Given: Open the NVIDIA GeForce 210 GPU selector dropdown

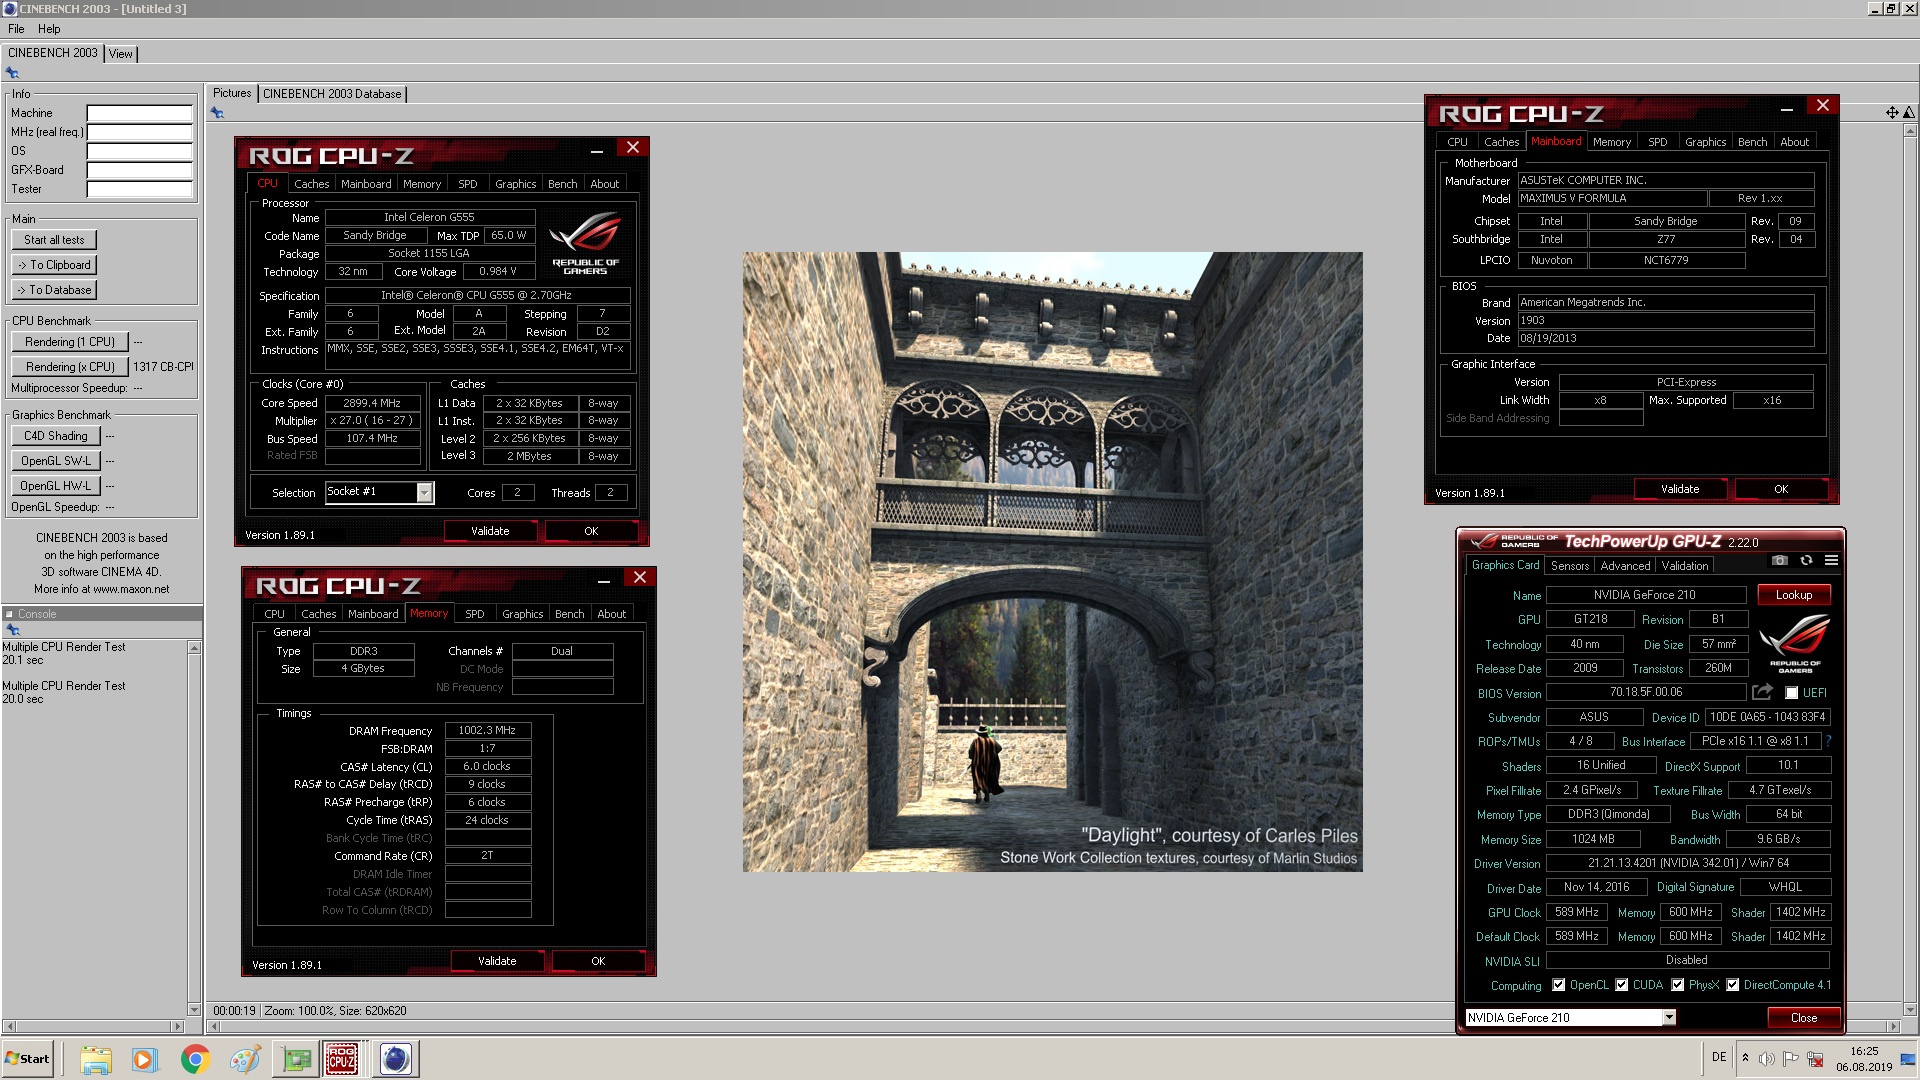Looking at the screenshot, I should click(x=1669, y=1018).
